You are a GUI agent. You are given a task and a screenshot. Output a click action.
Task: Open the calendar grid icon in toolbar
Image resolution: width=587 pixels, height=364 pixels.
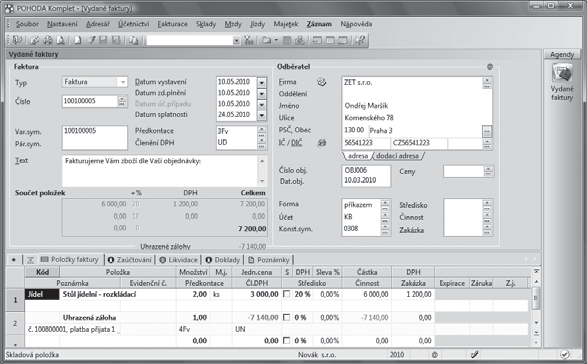pos(287,40)
